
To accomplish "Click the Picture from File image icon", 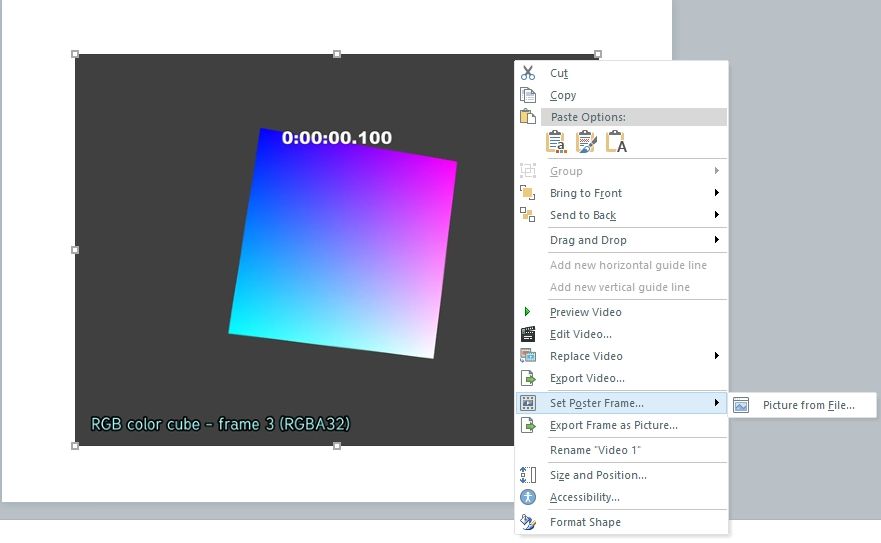I will pos(741,405).
